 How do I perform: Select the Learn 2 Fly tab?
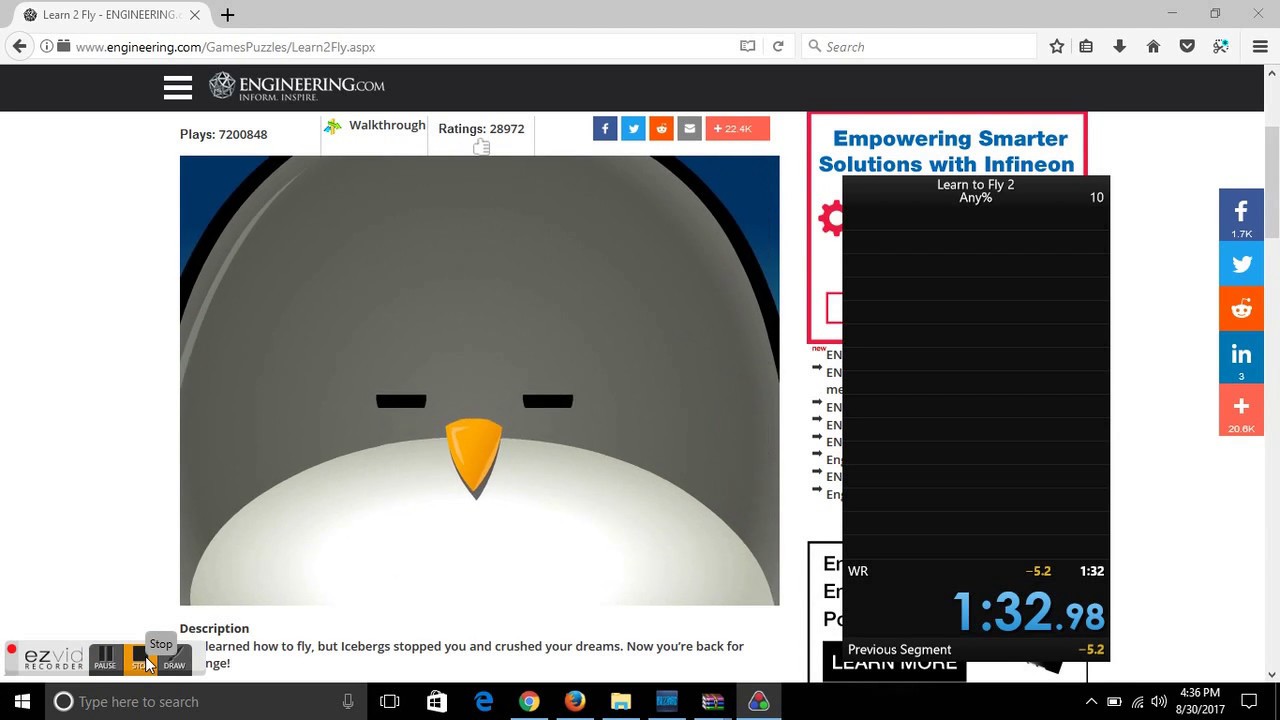110,15
